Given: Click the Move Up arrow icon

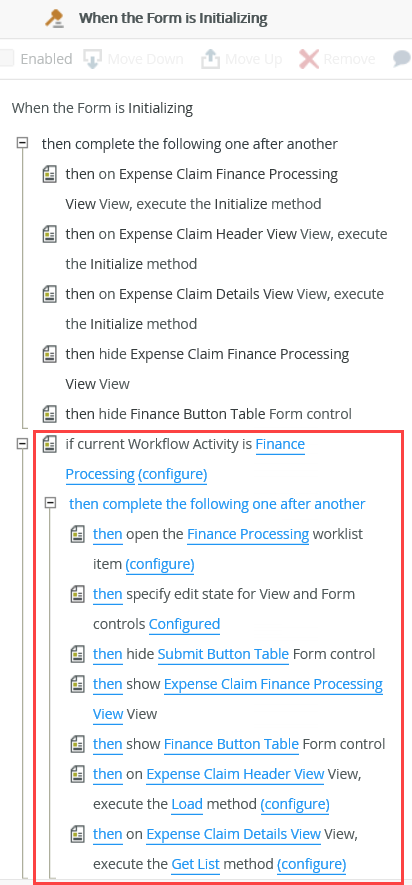Looking at the screenshot, I should click(209, 59).
